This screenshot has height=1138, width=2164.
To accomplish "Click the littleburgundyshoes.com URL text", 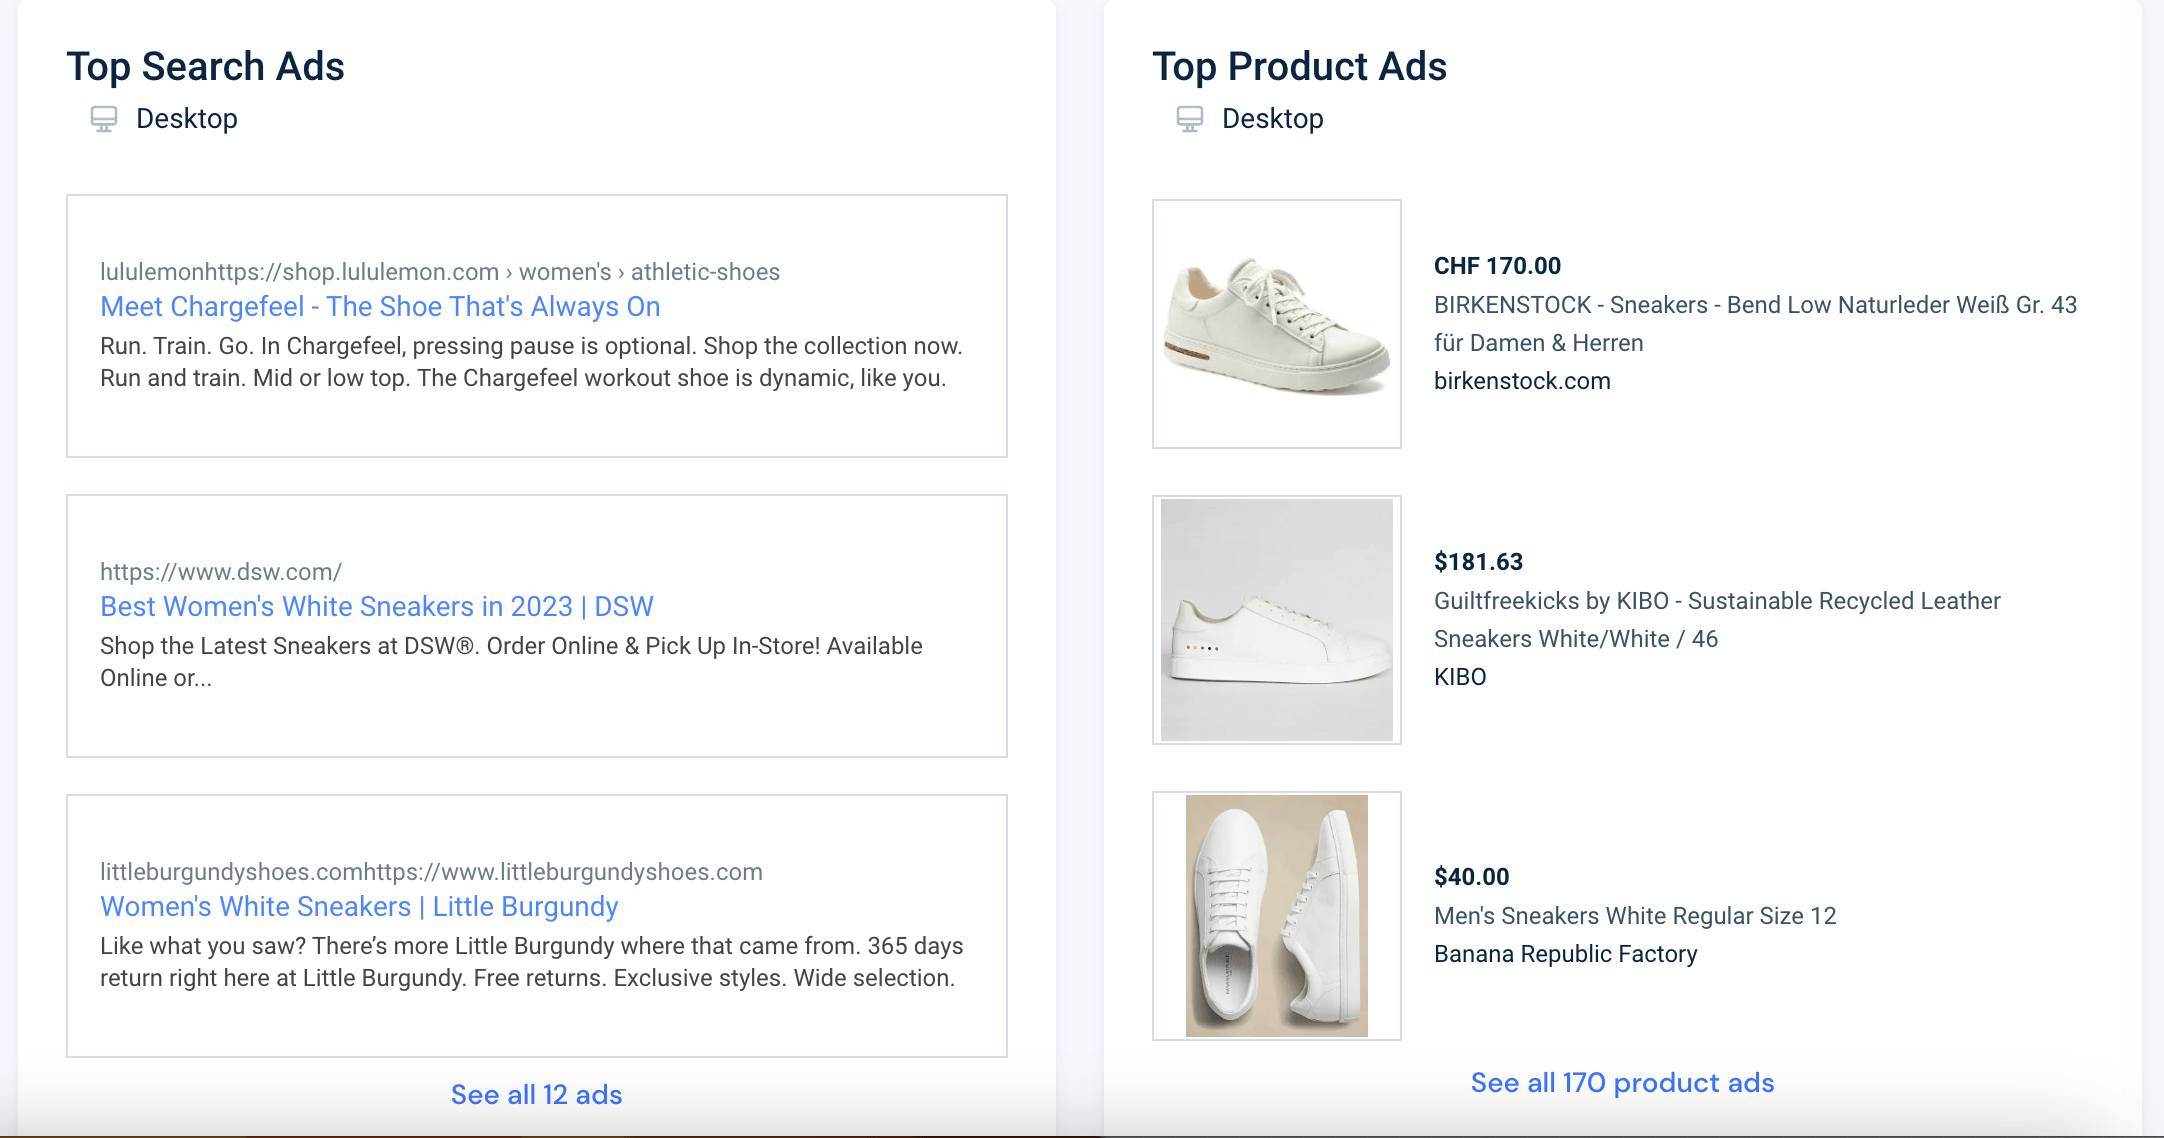I will 430,871.
